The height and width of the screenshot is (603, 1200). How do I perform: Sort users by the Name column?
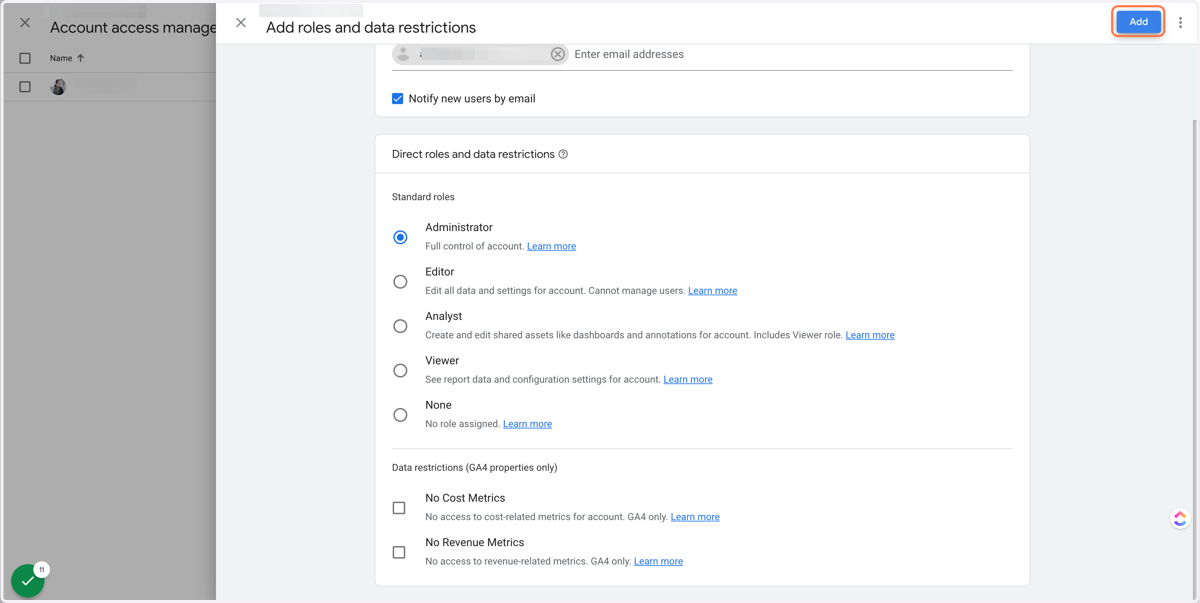(x=67, y=58)
